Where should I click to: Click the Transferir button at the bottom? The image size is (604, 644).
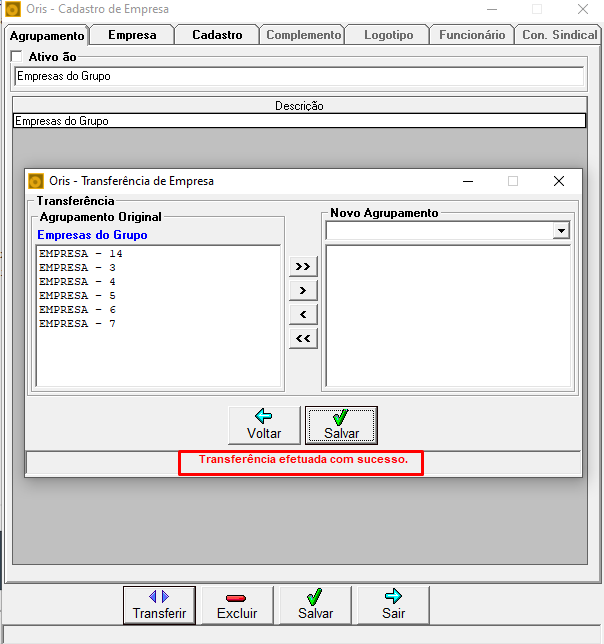click(x=159, y=605)
